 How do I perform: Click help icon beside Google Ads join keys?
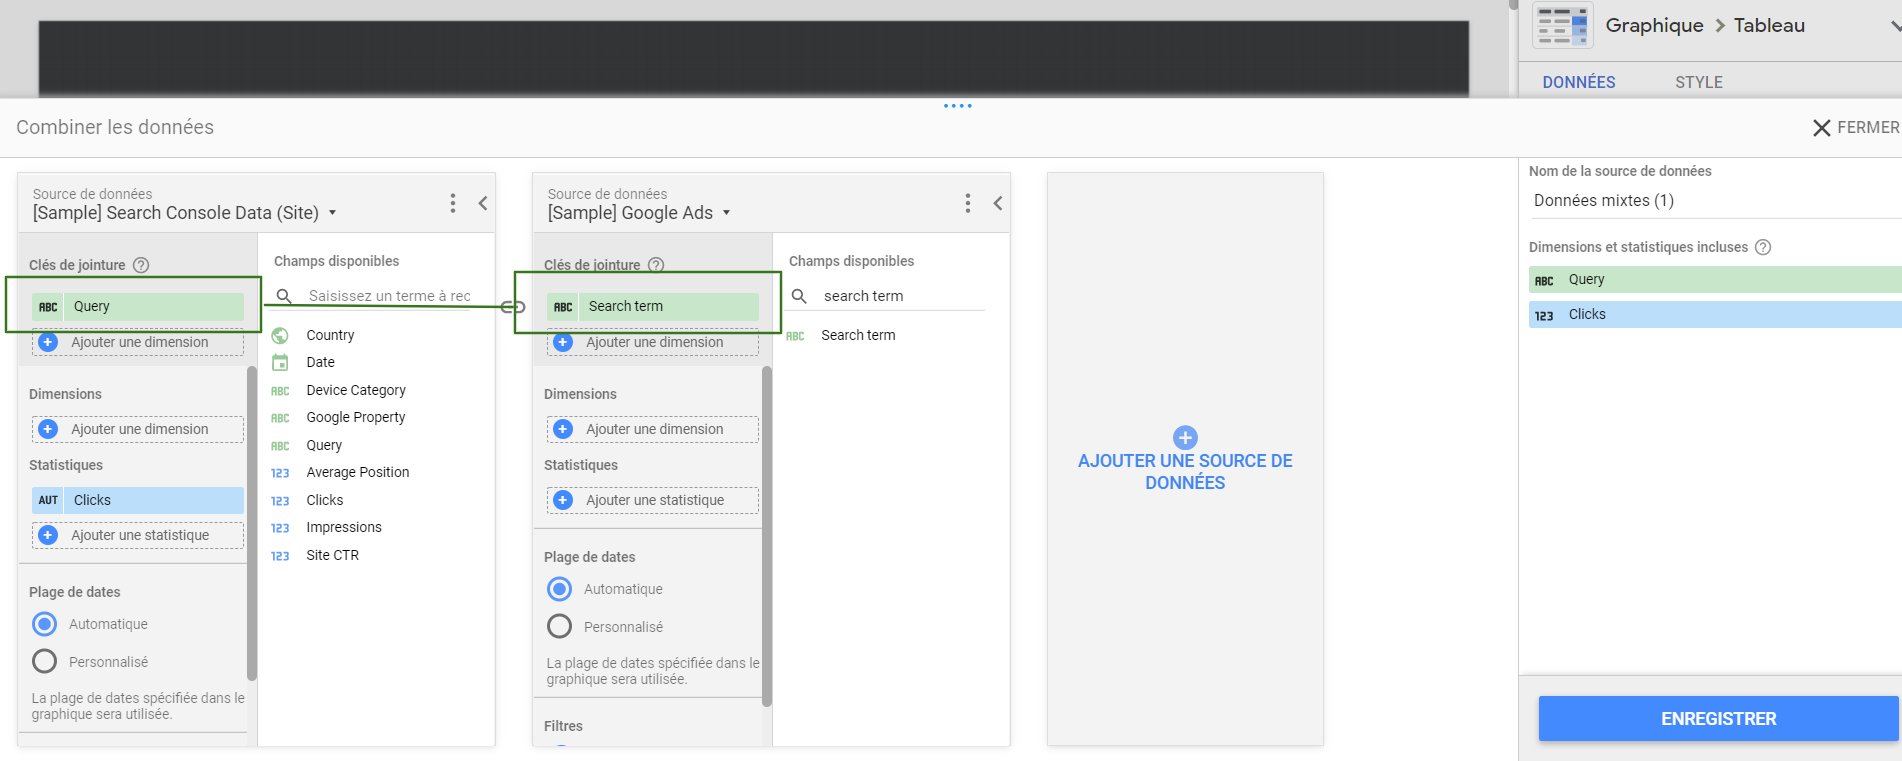(656, 265)
